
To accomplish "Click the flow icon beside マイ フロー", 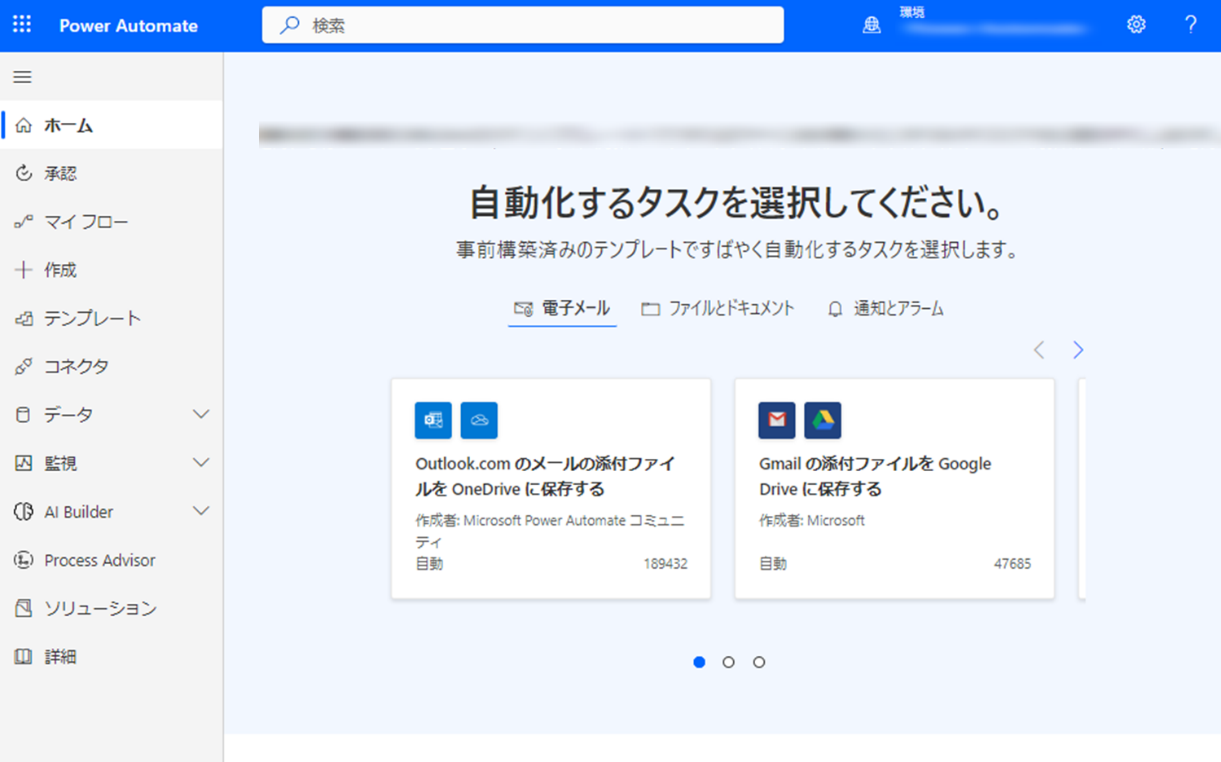I will (24, 222).
